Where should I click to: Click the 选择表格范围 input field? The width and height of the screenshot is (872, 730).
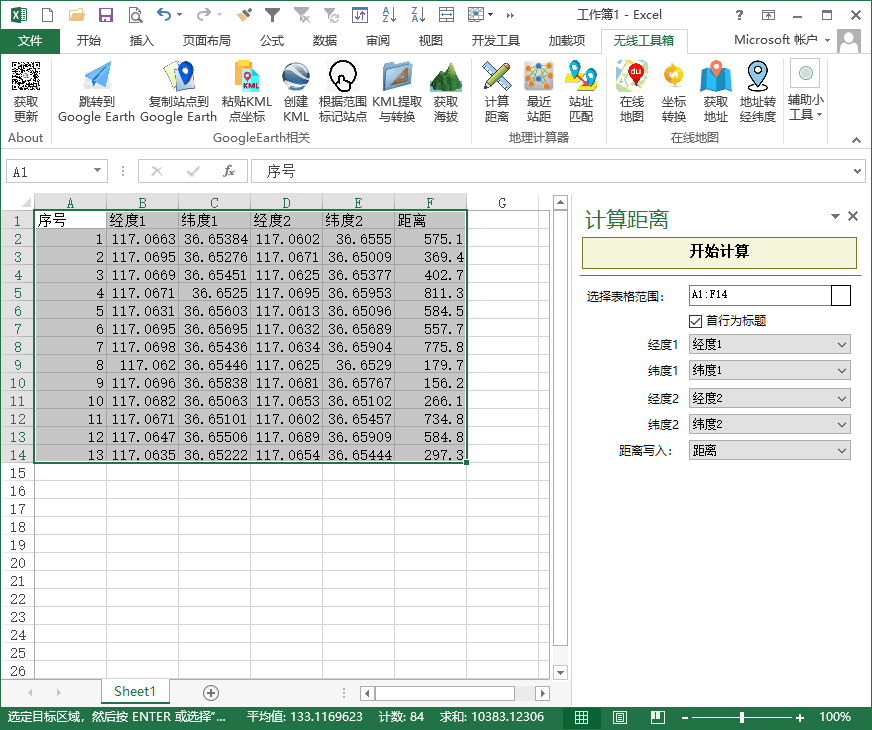pyautogui.click(x=760, y=295)
